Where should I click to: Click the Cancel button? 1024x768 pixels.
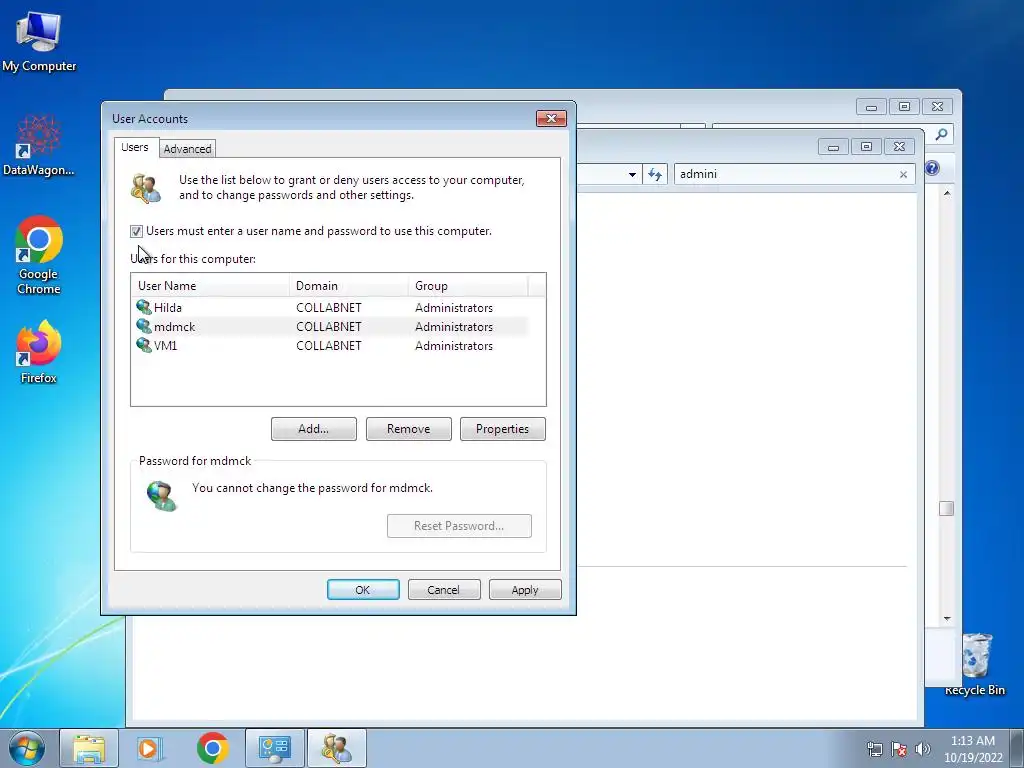[444, 590]
